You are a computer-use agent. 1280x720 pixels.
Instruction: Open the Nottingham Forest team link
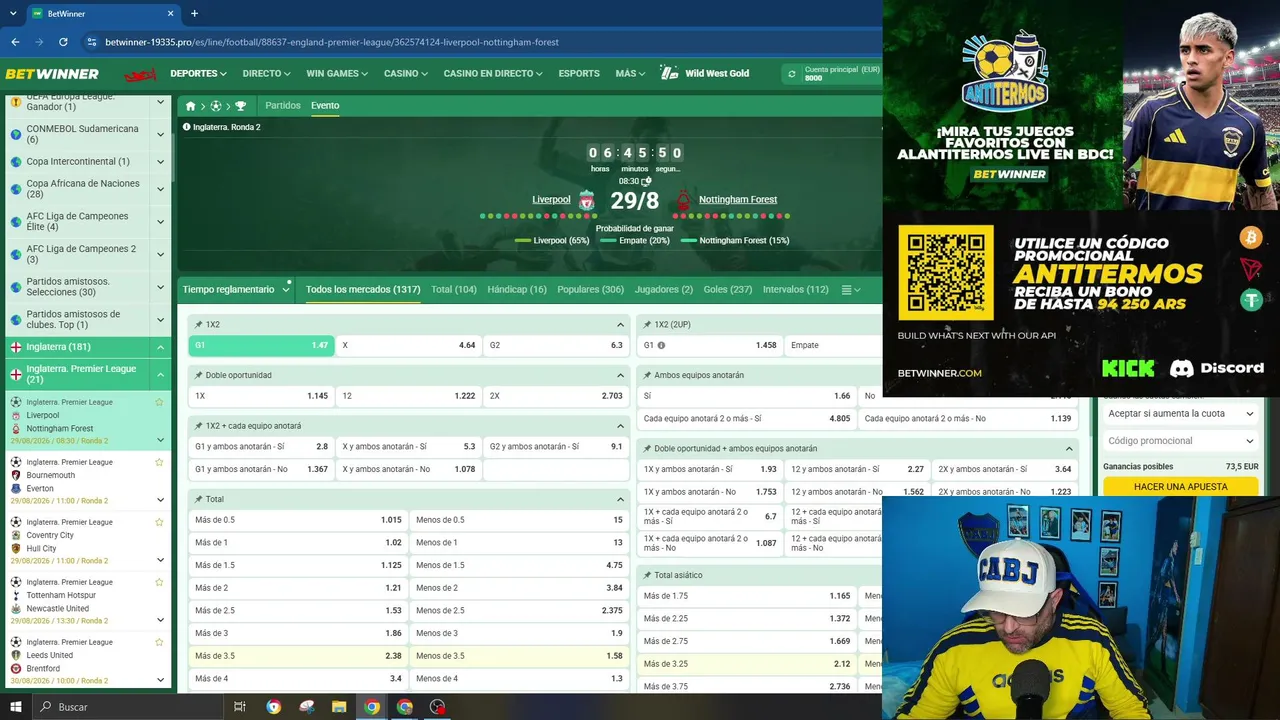pos(738,200)
